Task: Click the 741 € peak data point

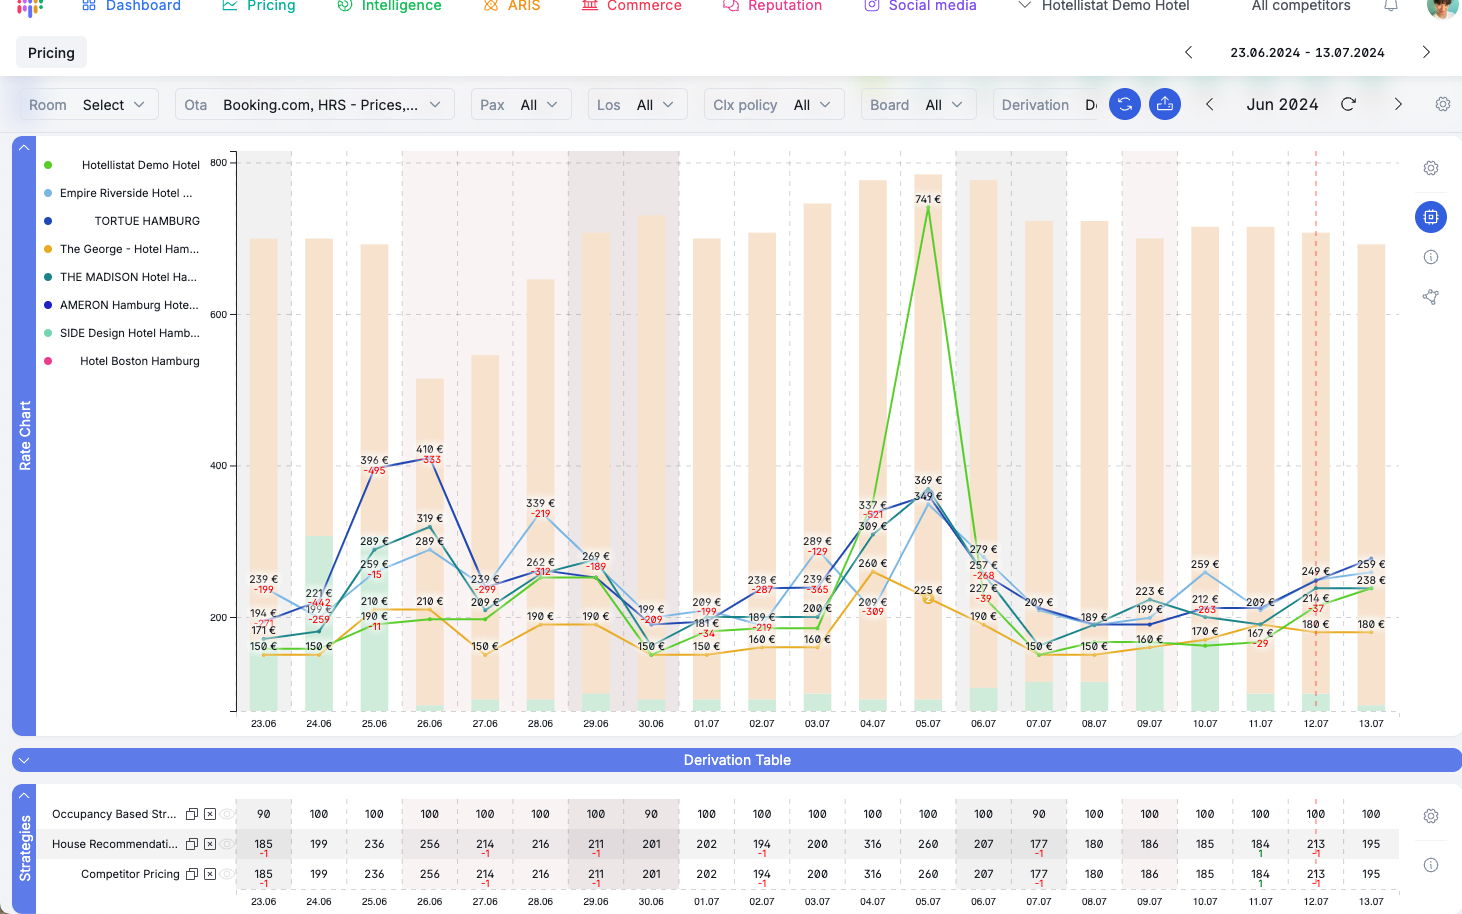Action: point(928,207)
